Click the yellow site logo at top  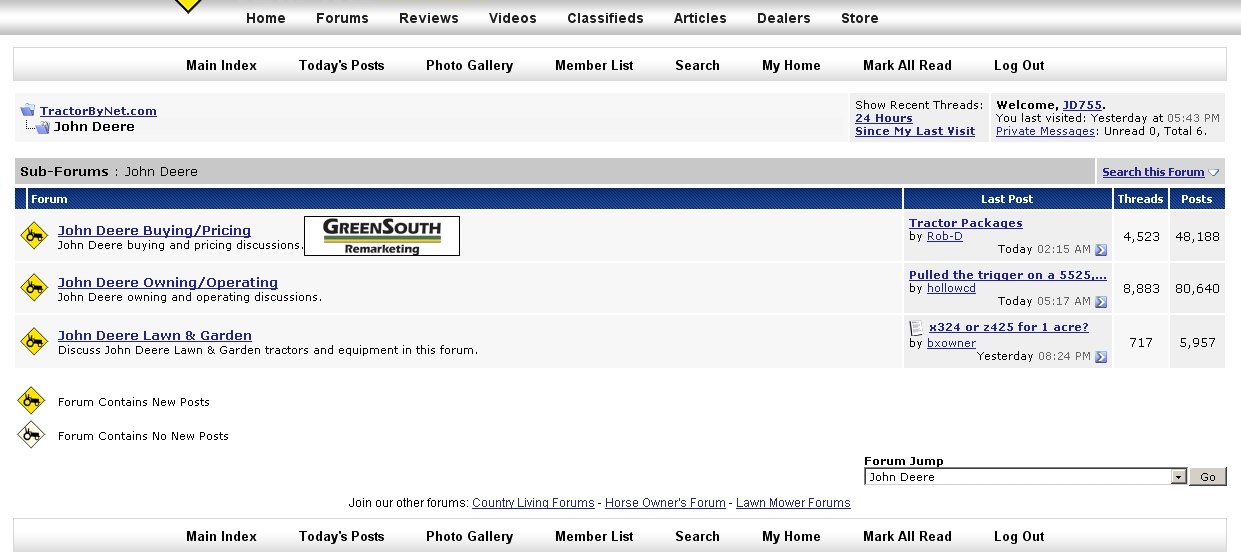[188, 6]
